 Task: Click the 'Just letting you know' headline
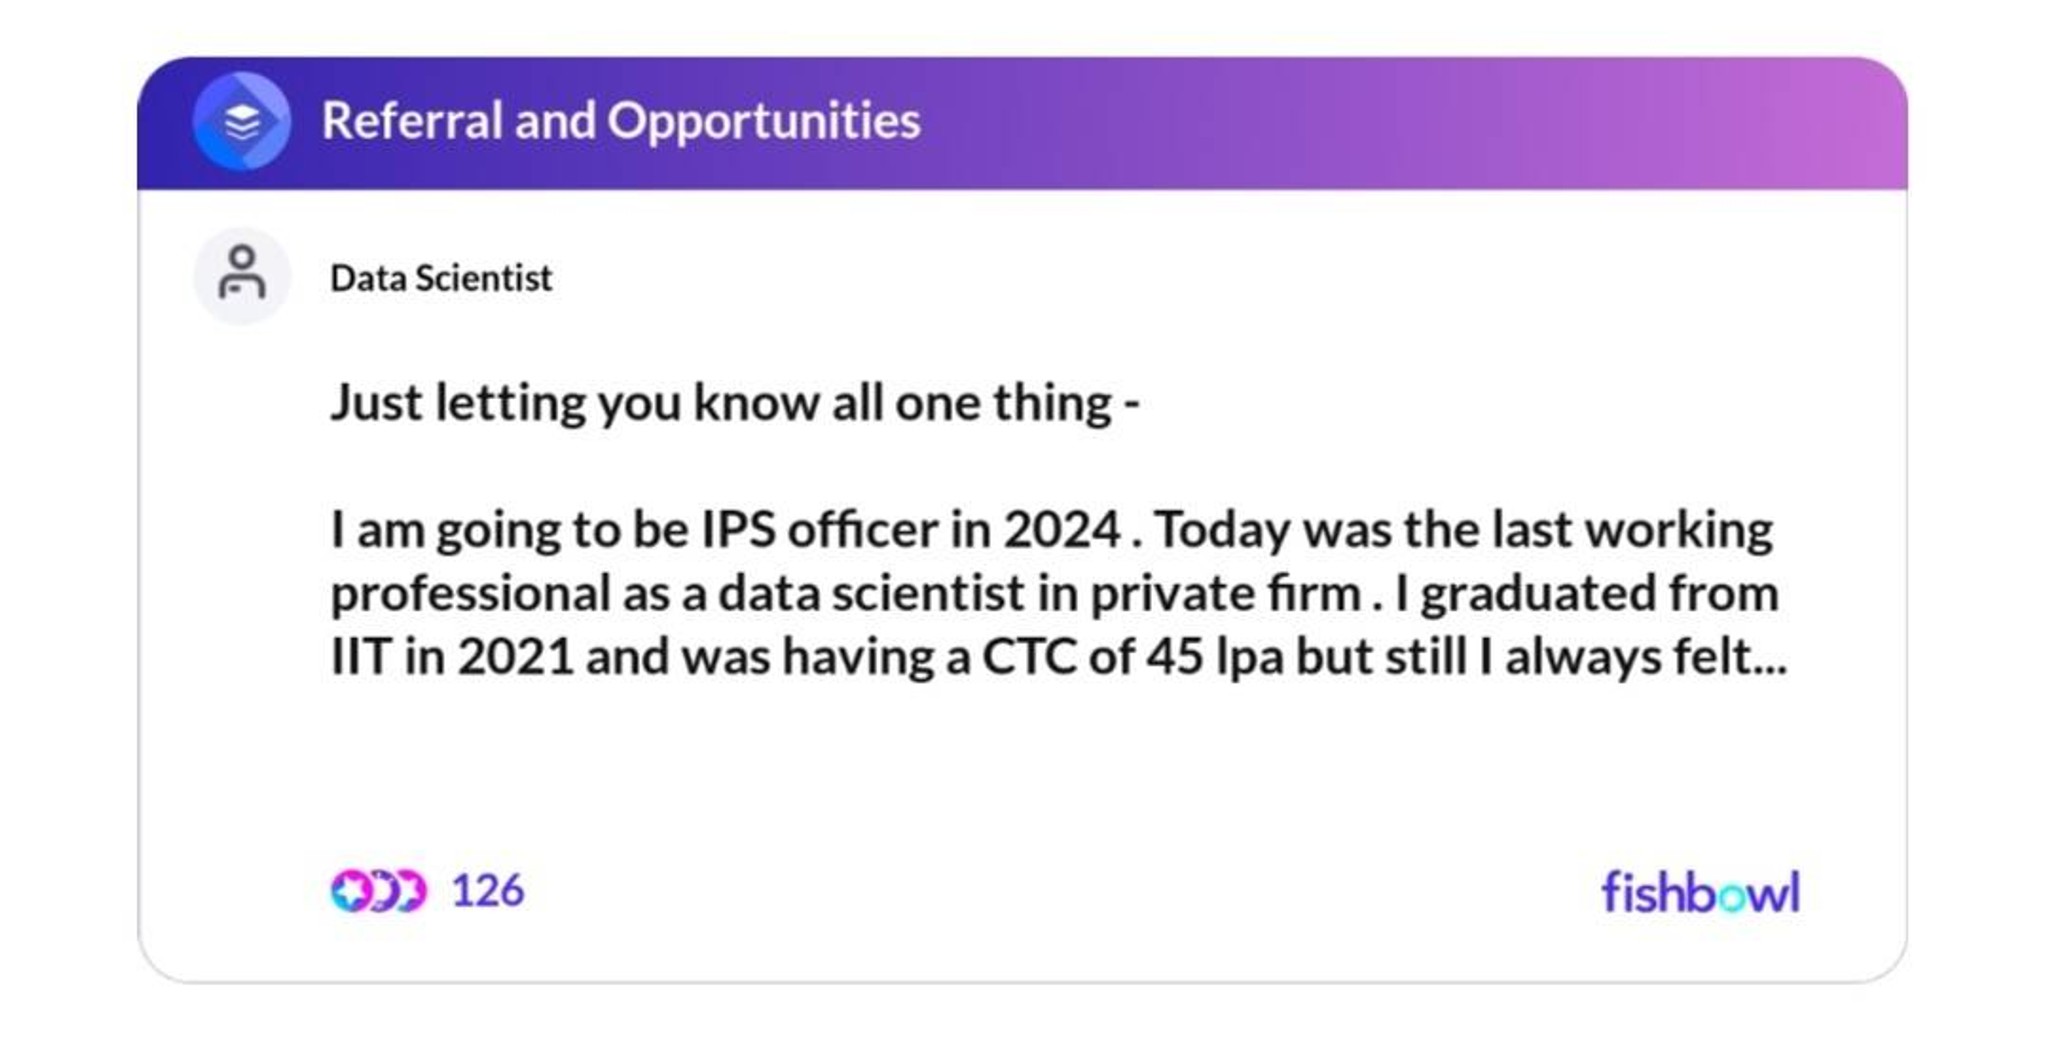[x=735, y=403]
